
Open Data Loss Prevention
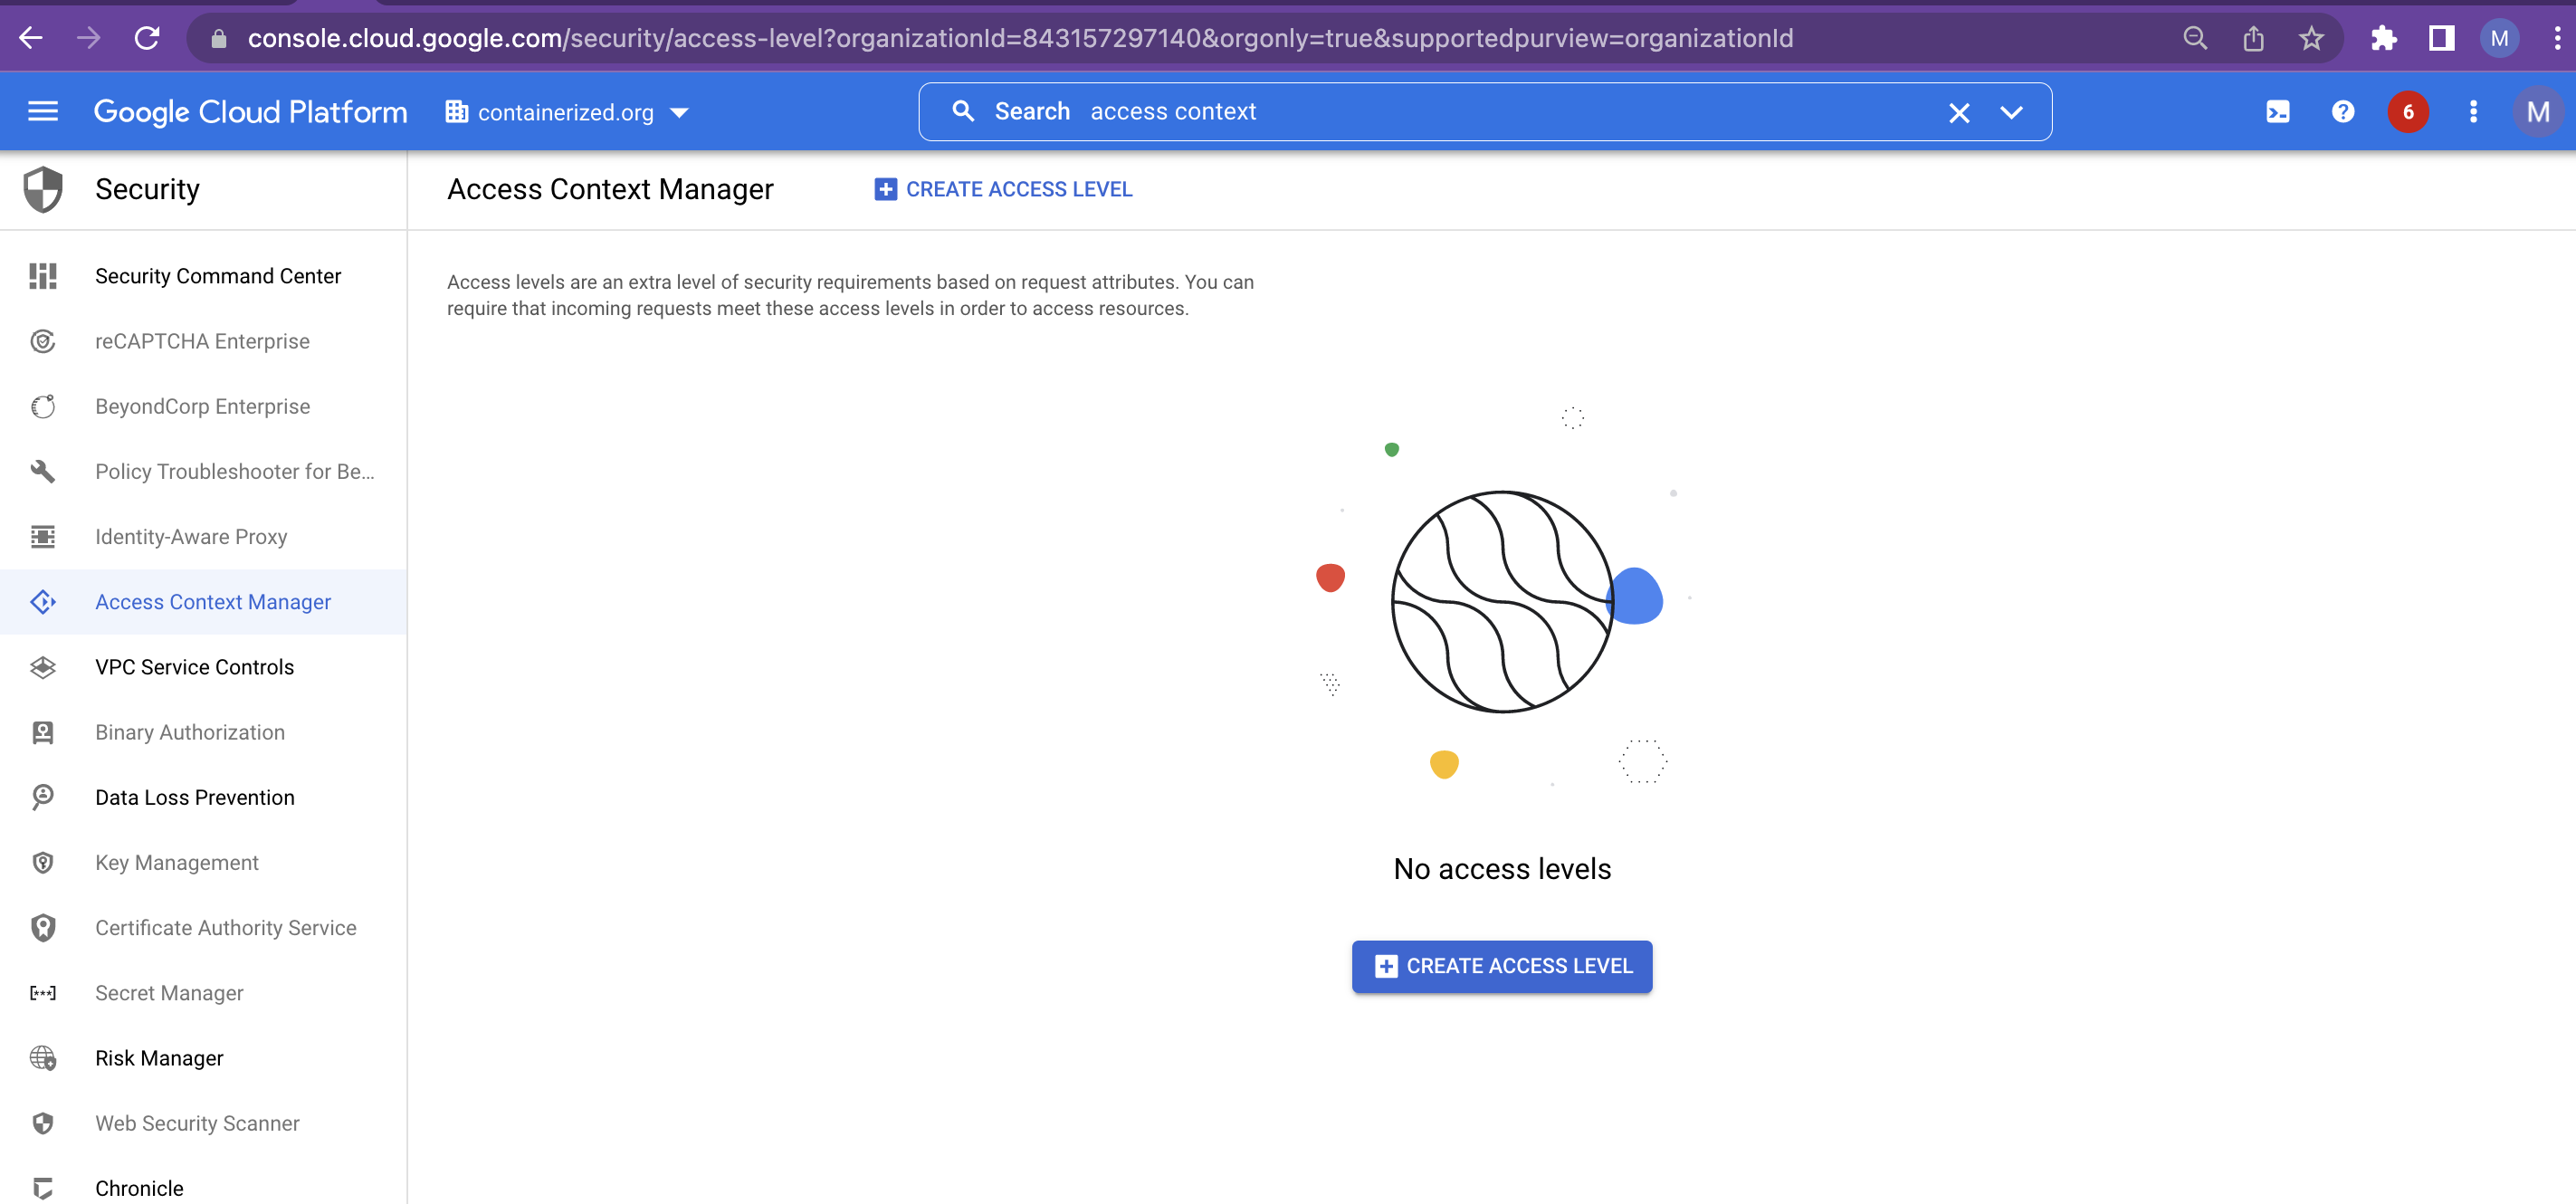pyautogui.click(x=195, y=797)
